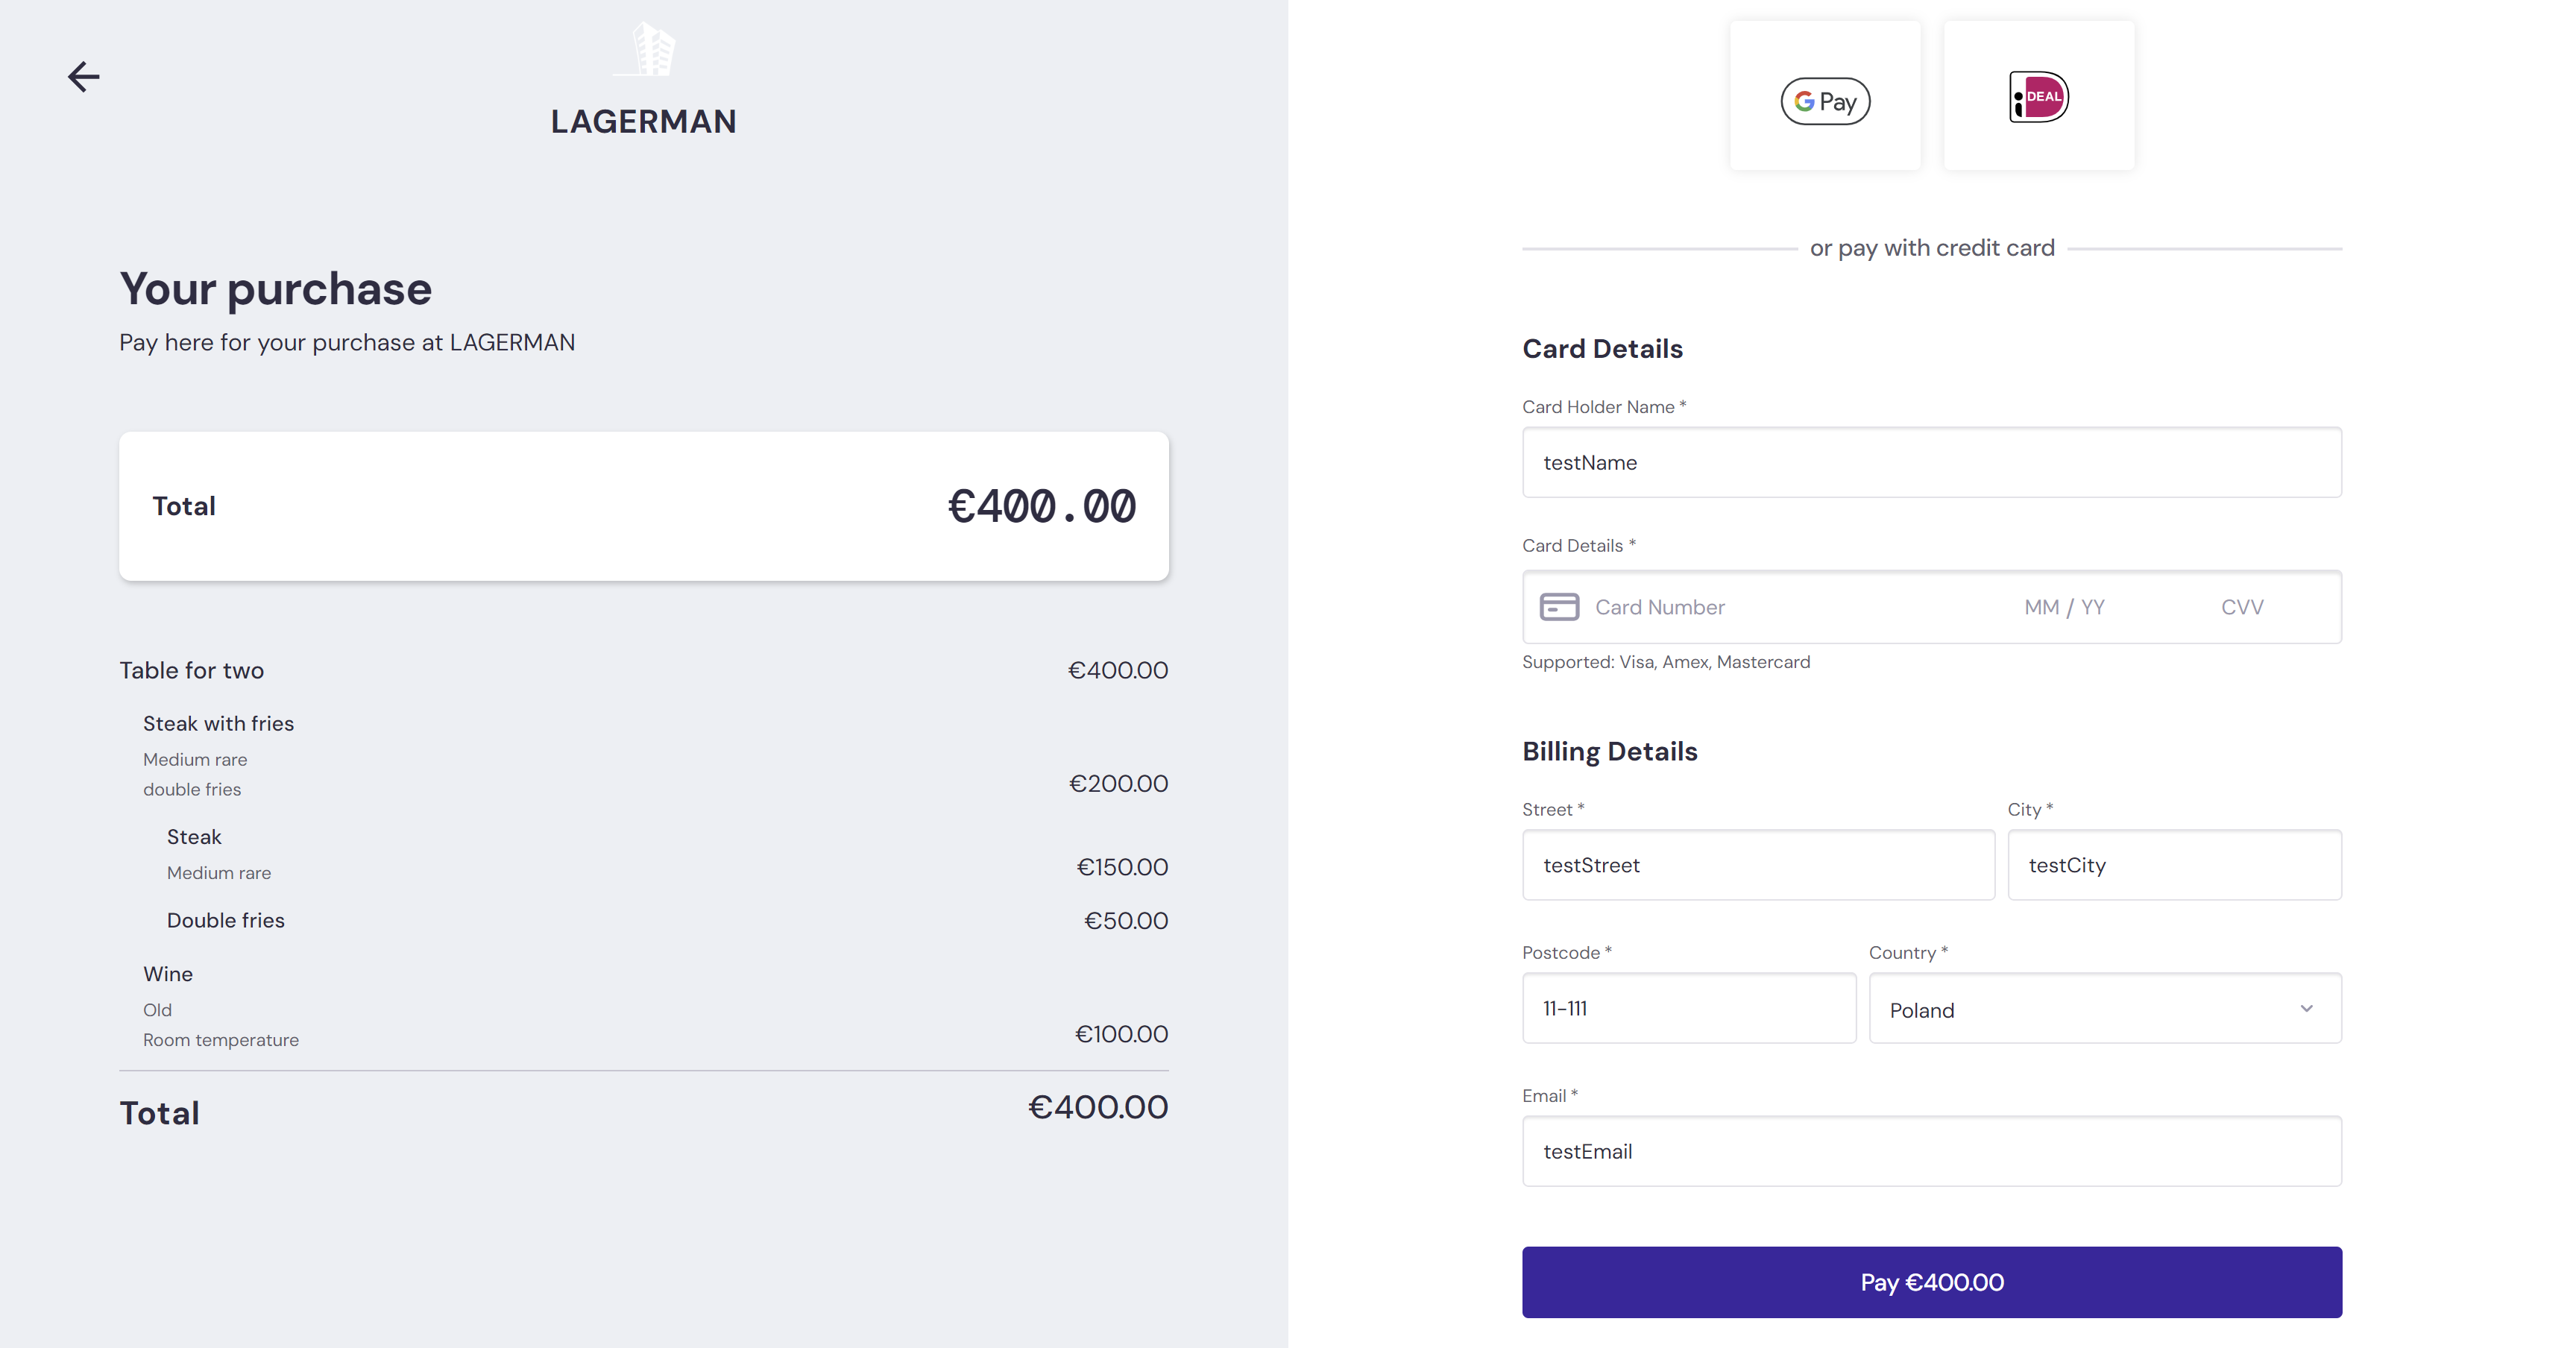Image resolution: width=2576 pixels, height=1348 pixels.
Task: Click the Country dropdown chevron
Action: click(2307, 1009)
